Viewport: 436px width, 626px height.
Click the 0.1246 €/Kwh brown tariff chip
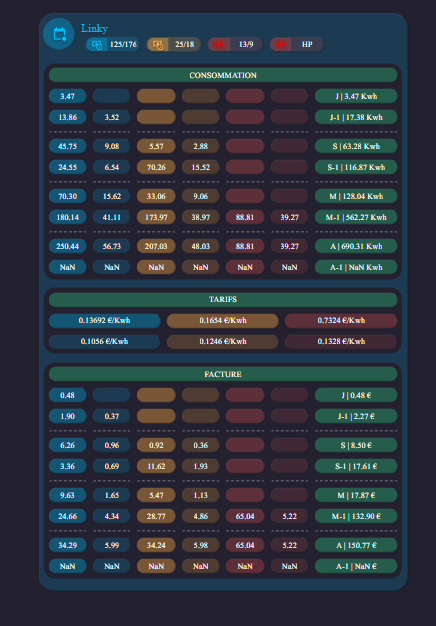pos(223,342)
